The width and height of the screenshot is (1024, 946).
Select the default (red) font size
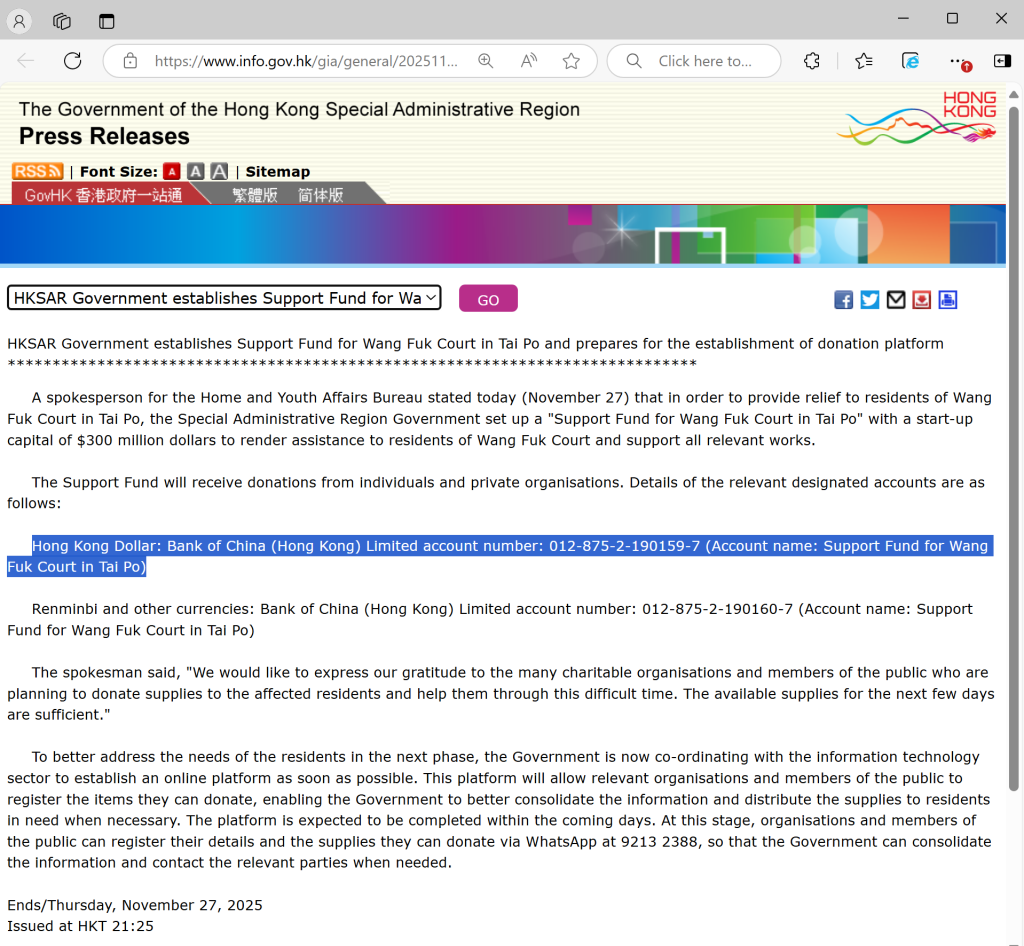(x=172, y=171)
